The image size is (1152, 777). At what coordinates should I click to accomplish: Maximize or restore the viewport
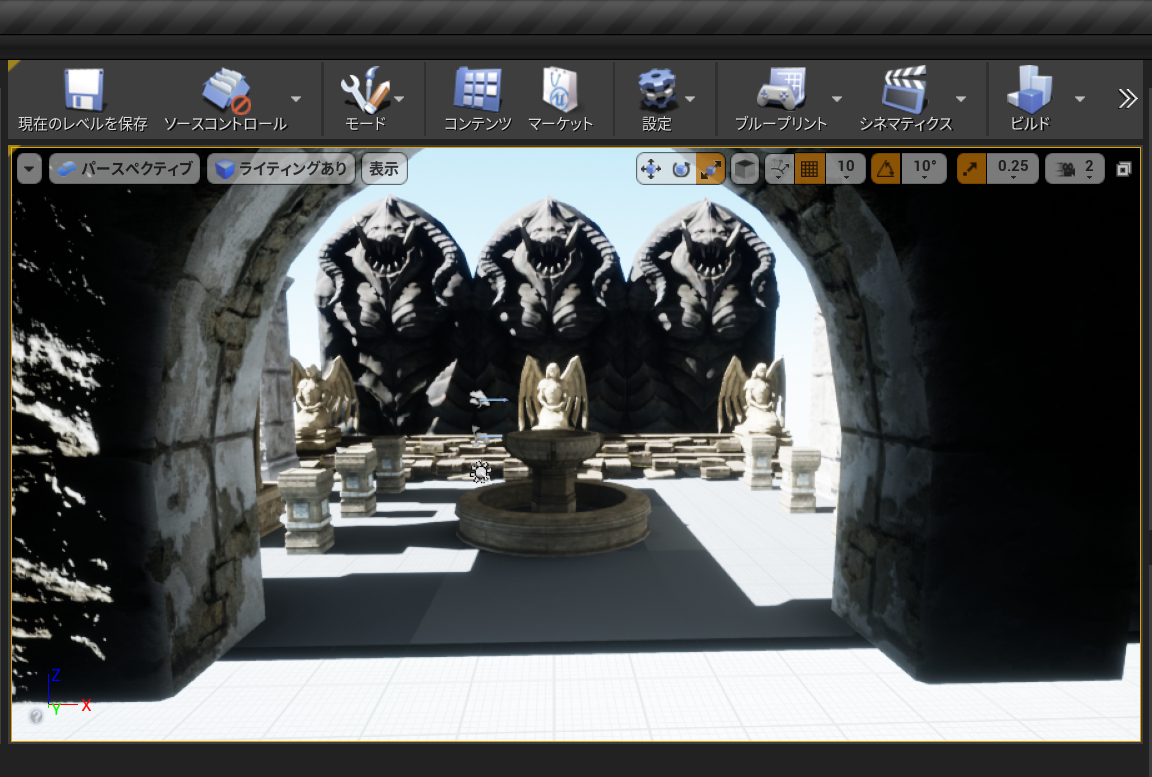pos(1123,170)
